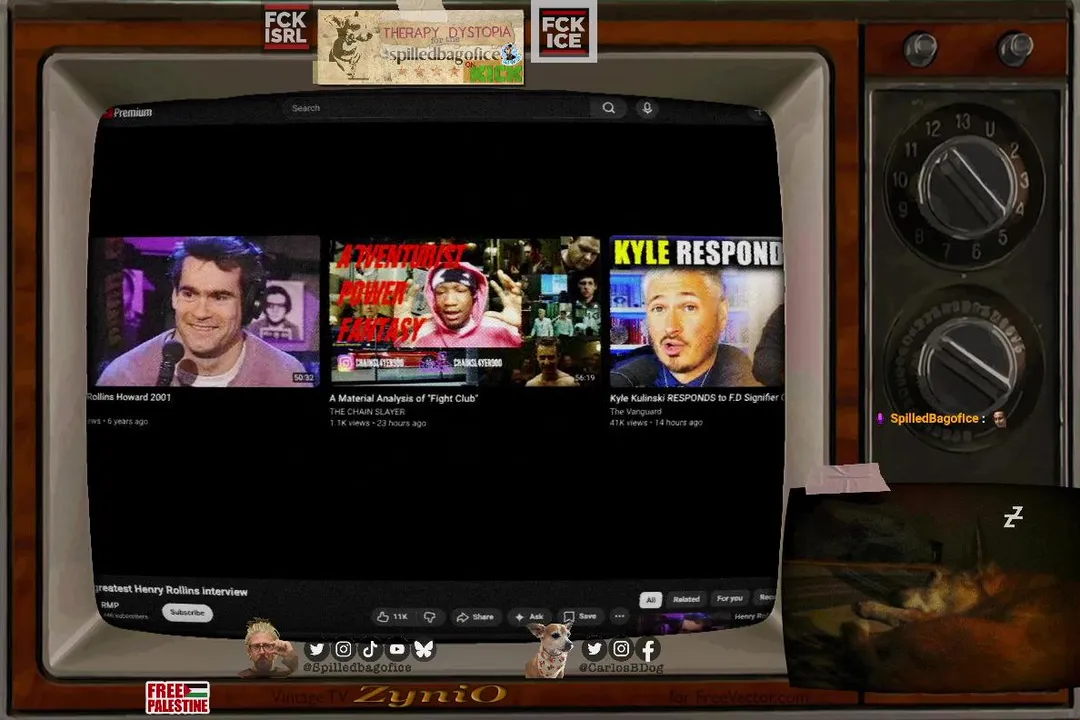Select the Related filter chip

click(x=686, y=599)
